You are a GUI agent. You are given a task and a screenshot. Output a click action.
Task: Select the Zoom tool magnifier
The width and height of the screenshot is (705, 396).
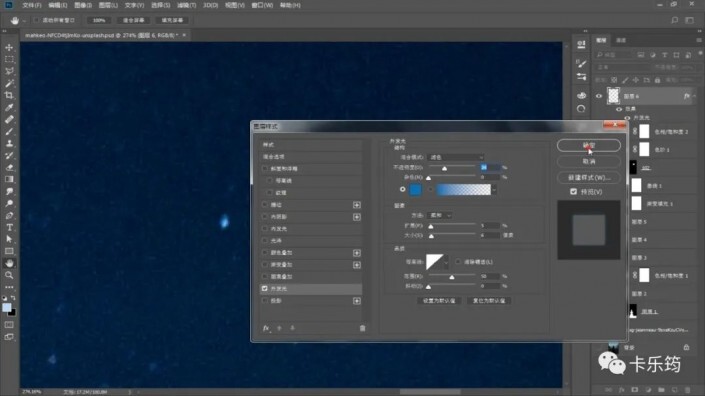[x=9, y=275]
